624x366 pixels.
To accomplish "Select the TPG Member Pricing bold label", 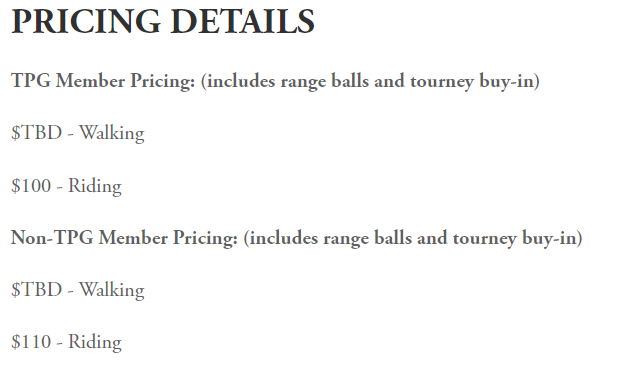I will point(103,81).
